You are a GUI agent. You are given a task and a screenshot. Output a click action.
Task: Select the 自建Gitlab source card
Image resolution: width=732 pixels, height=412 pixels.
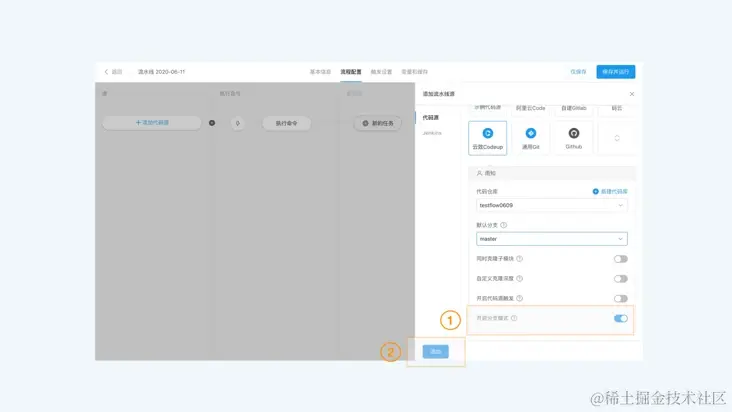pyautogui.click(x=574, y=108)
